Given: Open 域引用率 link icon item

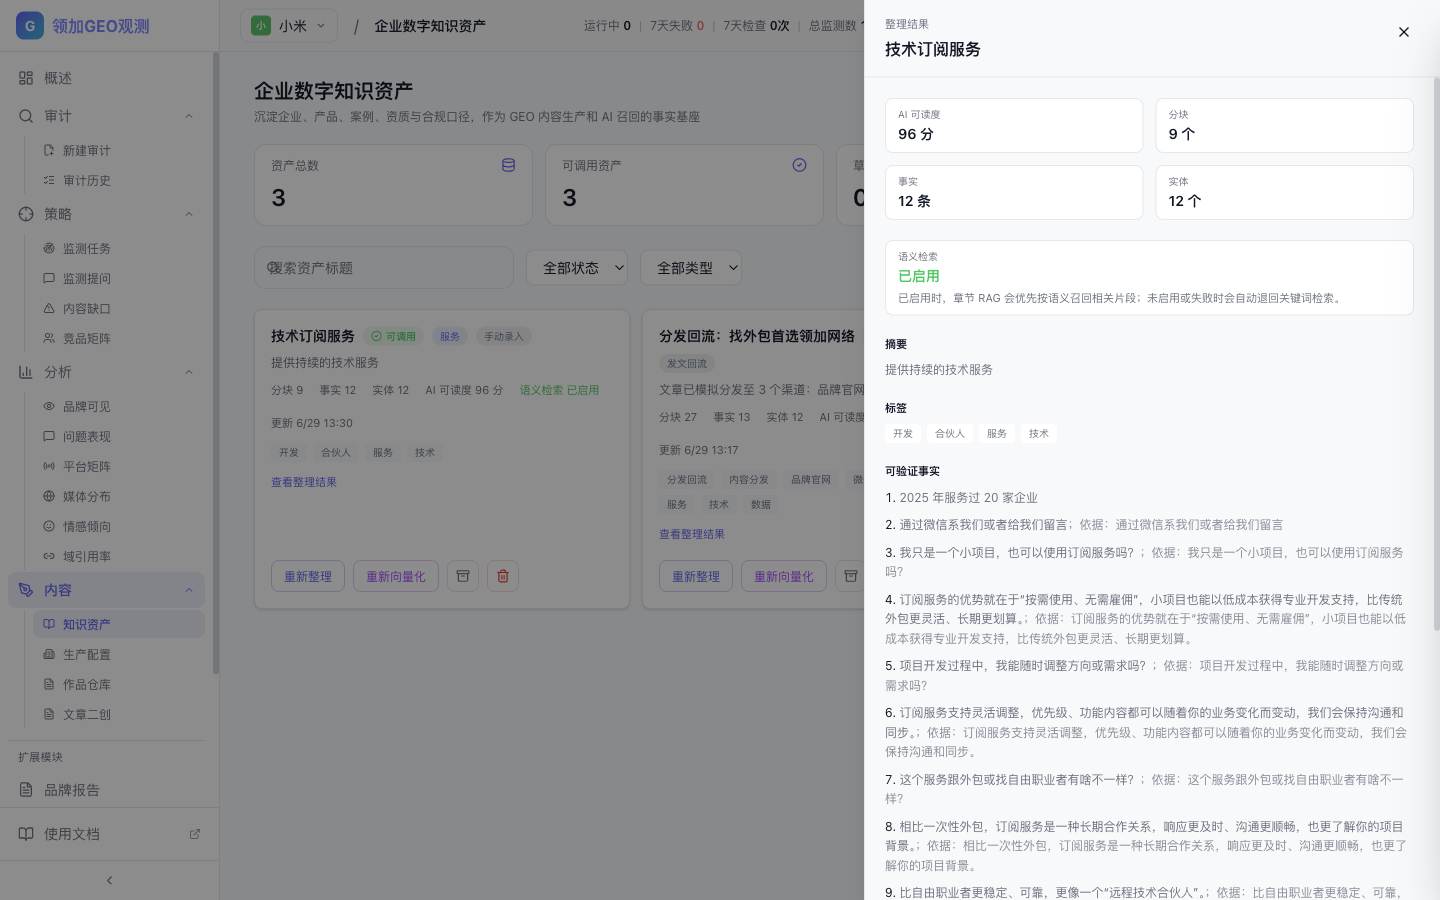Looking at the screenshot, I should tap(49, 556).
